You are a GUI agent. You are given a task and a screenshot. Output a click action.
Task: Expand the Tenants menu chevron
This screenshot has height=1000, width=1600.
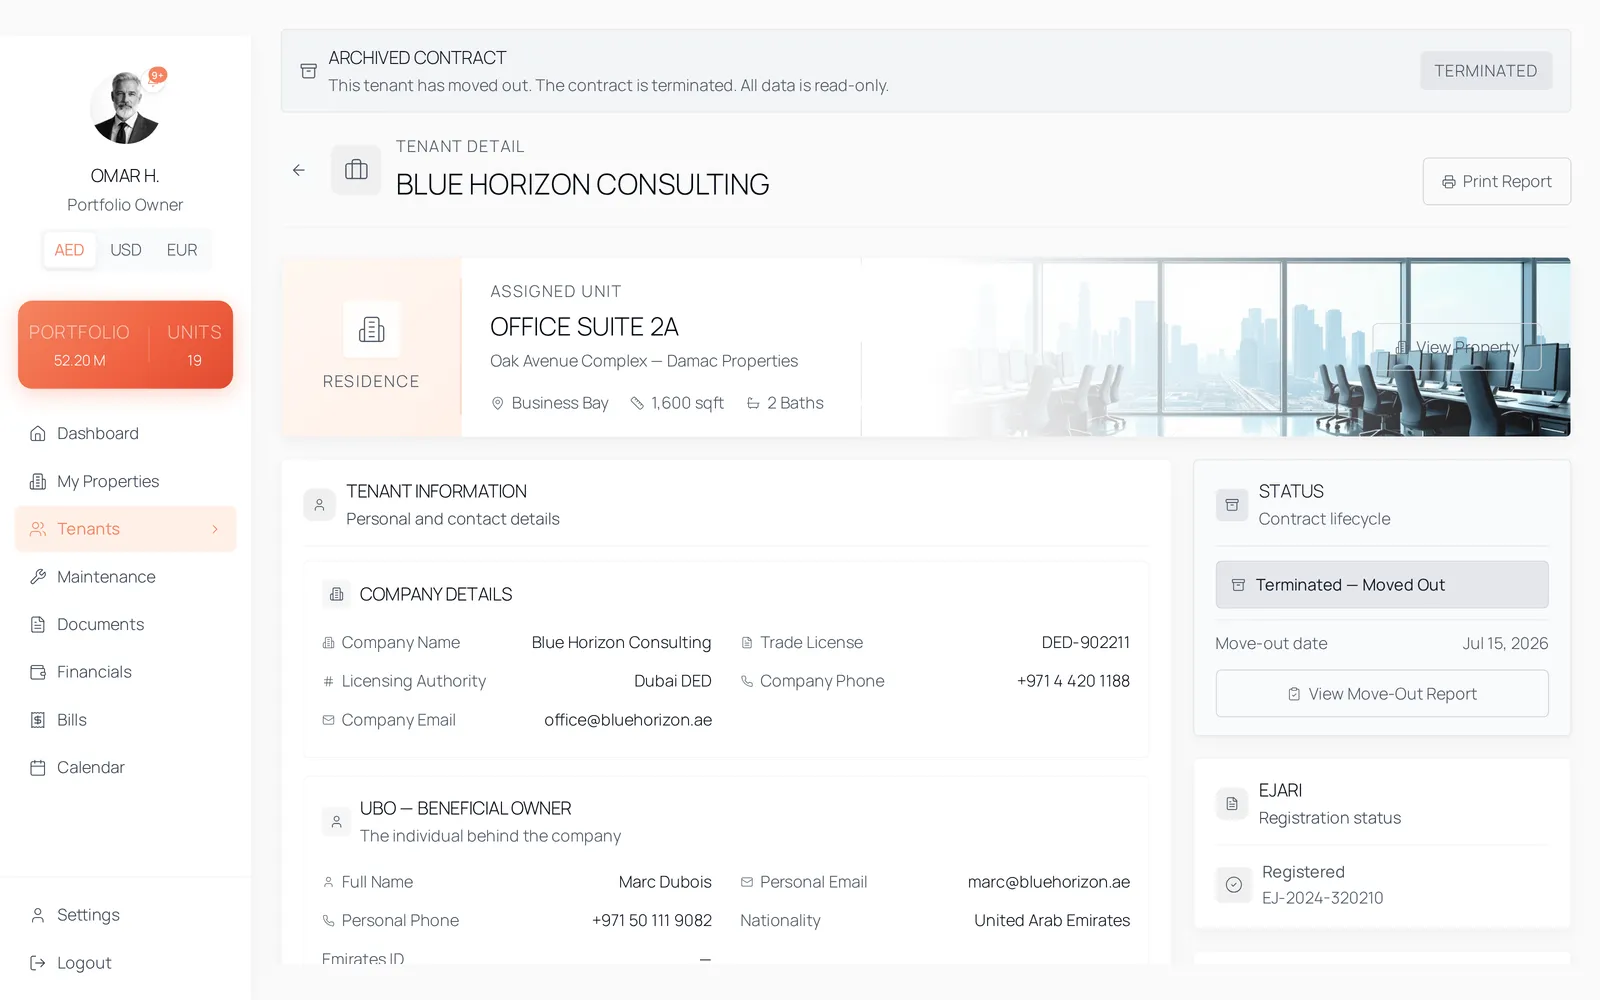(x=215, y=529)
